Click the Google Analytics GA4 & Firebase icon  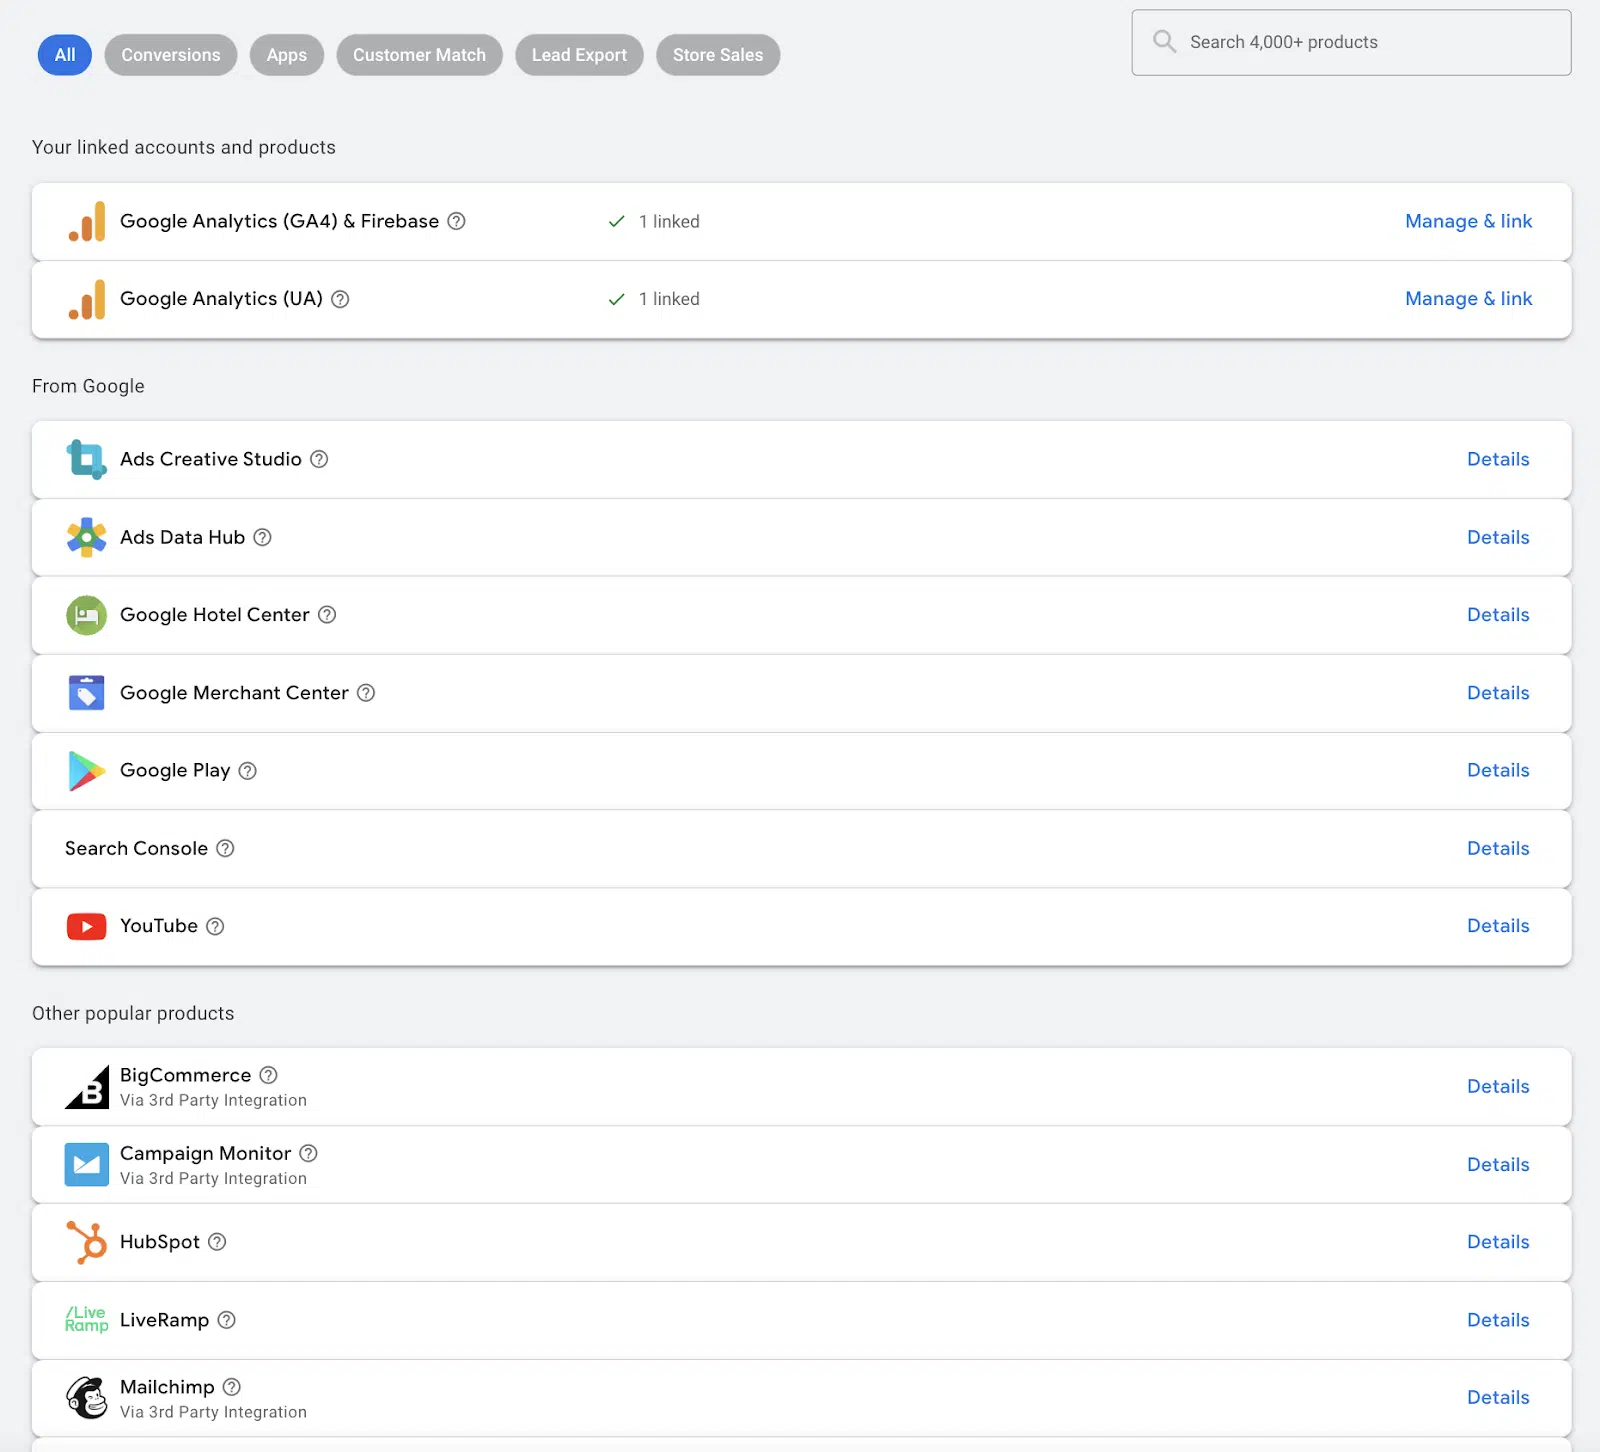87,222
